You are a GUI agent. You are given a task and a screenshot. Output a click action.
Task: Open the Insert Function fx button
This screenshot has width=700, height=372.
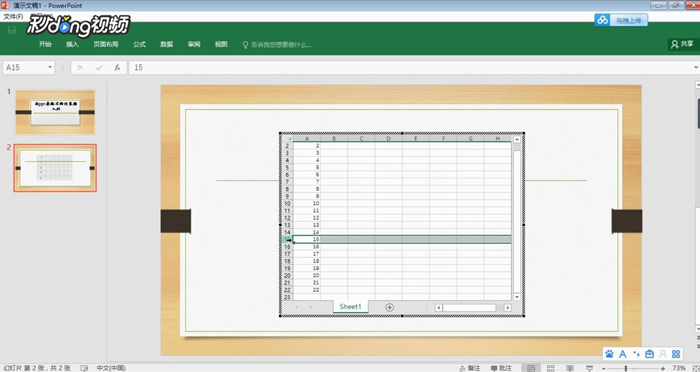(x=117, y=67)
